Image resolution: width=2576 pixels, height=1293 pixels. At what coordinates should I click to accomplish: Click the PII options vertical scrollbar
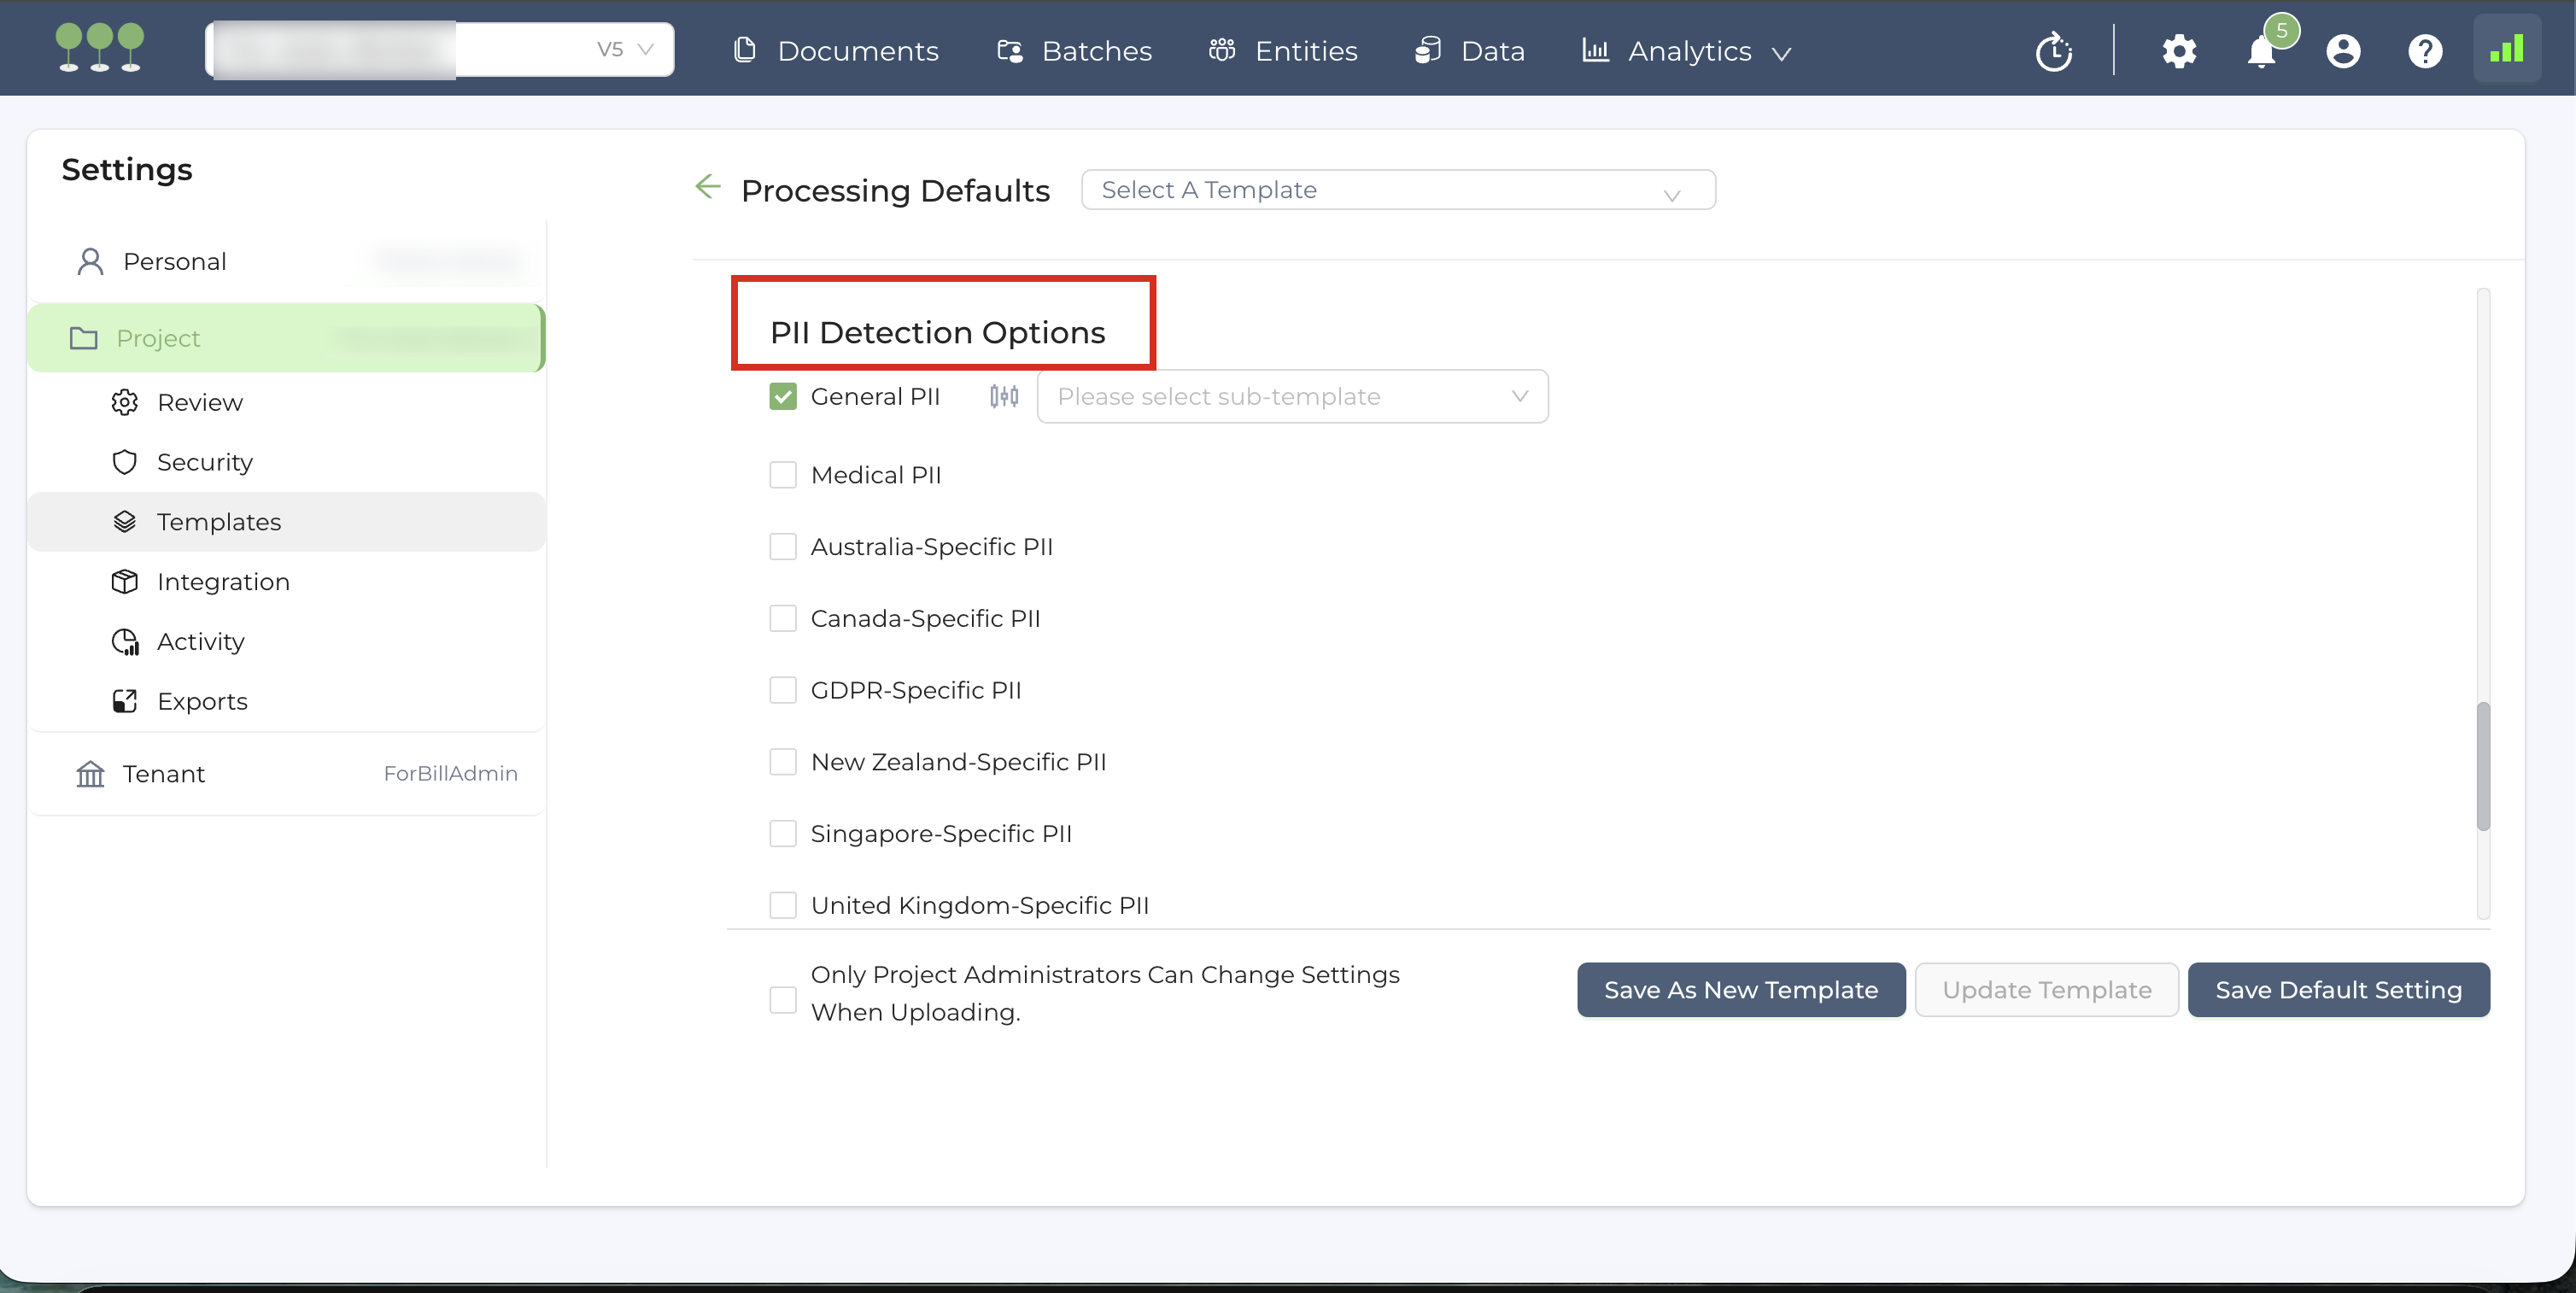click(2482, 766)
